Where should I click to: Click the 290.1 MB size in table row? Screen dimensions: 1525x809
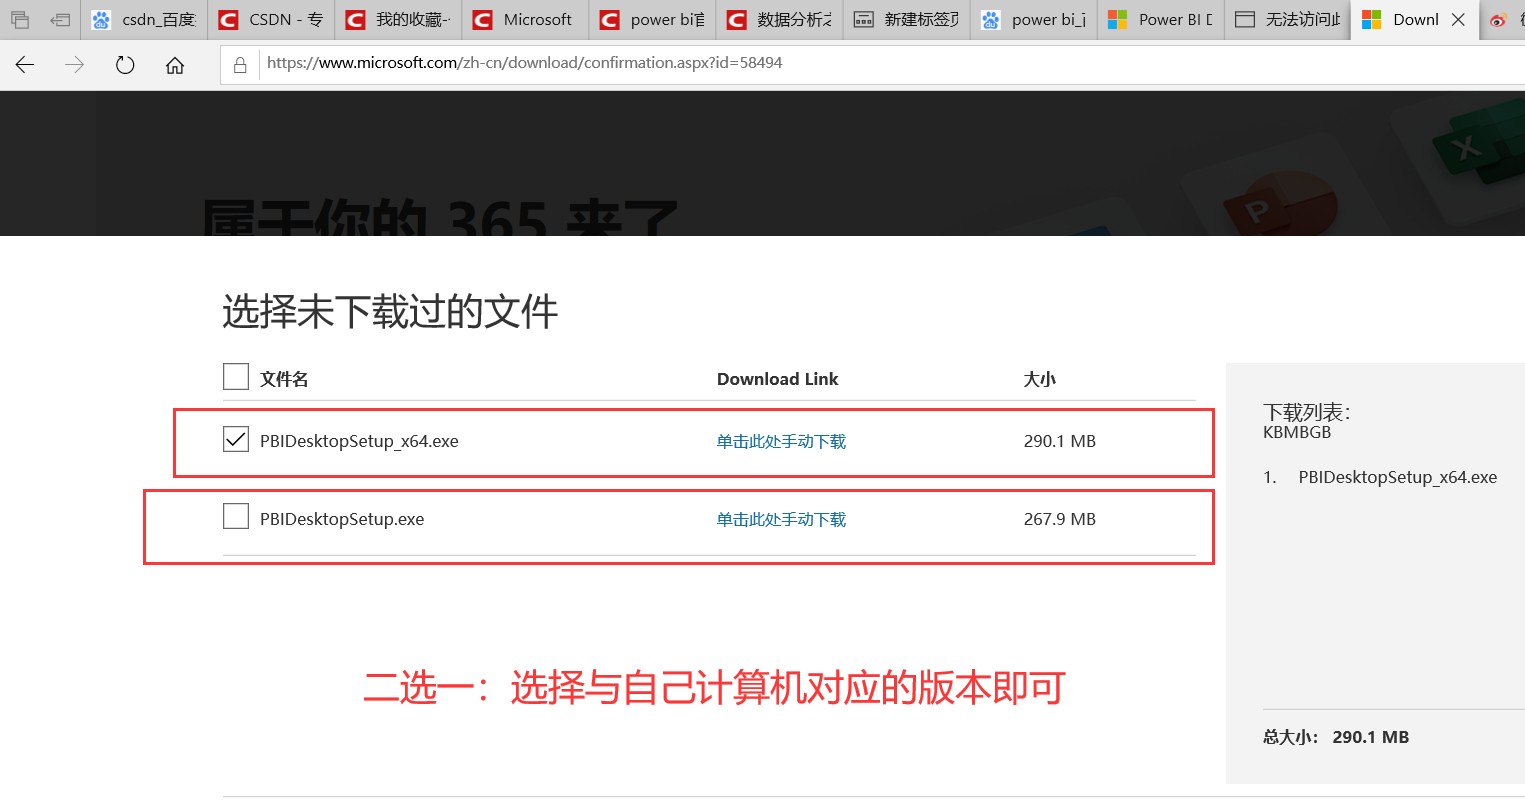pyautogui.click(x=1060, y=441)
